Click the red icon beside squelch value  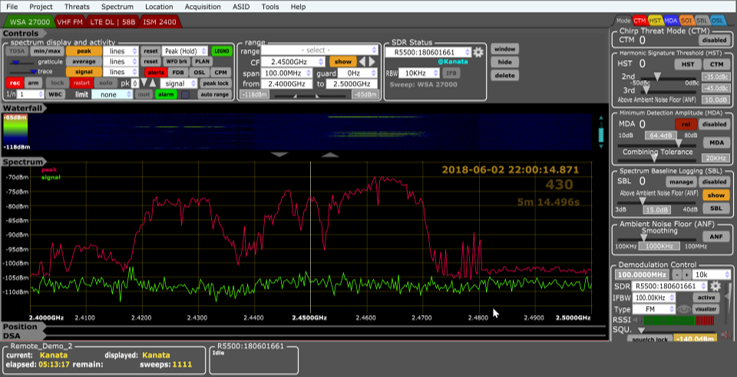726,335
